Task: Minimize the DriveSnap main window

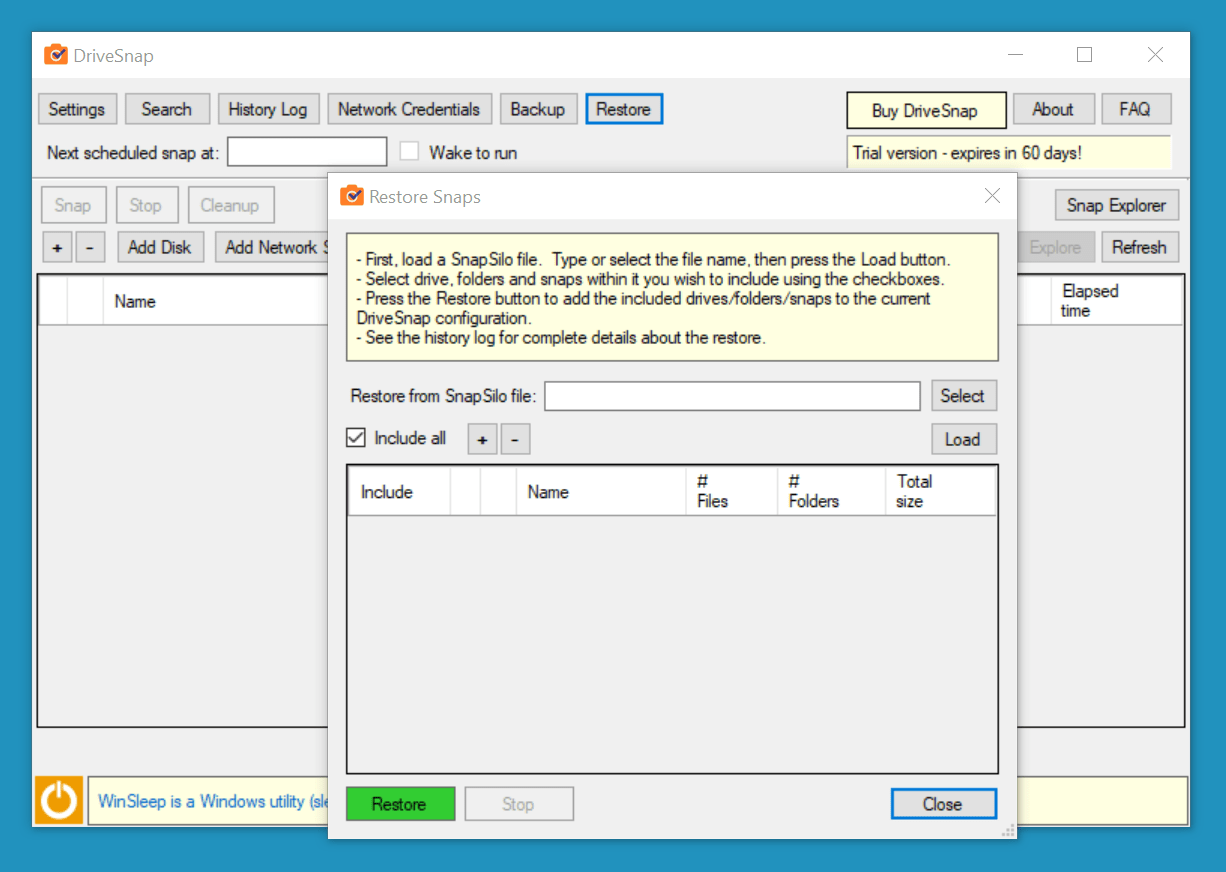Action: coord(1015,55)
